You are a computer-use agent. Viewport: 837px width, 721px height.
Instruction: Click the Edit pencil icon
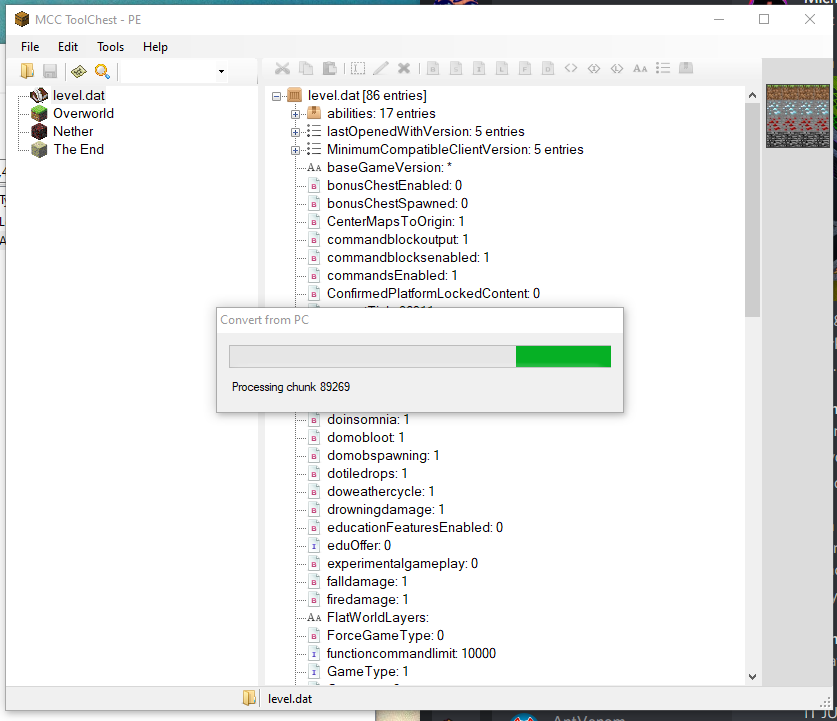tap(381, 68)
